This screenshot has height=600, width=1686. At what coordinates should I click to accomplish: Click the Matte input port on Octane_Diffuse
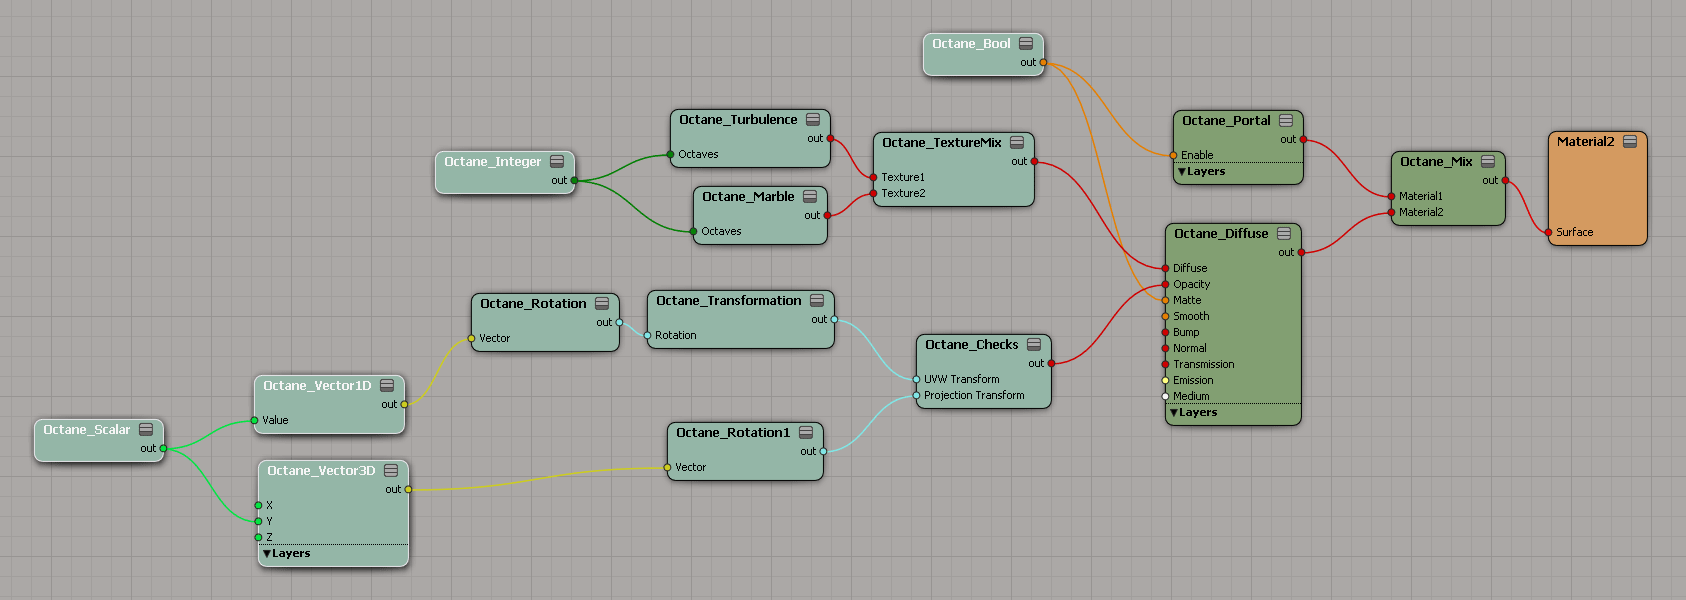[1165, 300]
